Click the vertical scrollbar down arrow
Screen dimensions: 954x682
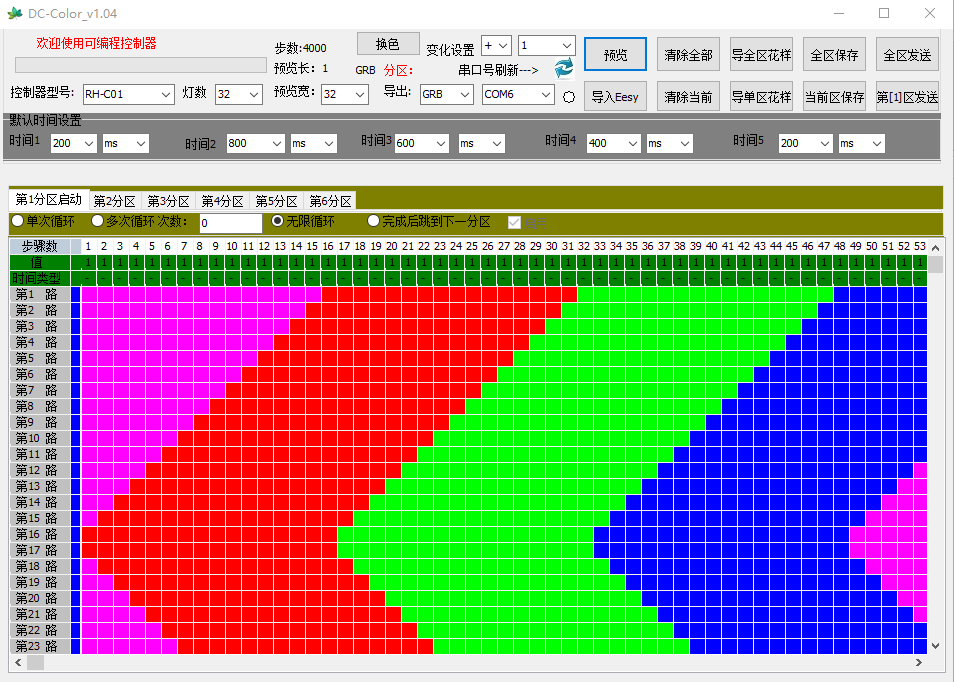click(x=936, y=646)
